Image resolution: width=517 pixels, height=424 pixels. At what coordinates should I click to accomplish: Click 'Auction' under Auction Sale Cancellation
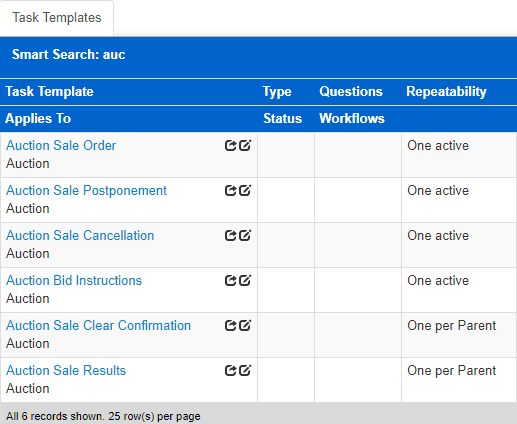point(28,253)
